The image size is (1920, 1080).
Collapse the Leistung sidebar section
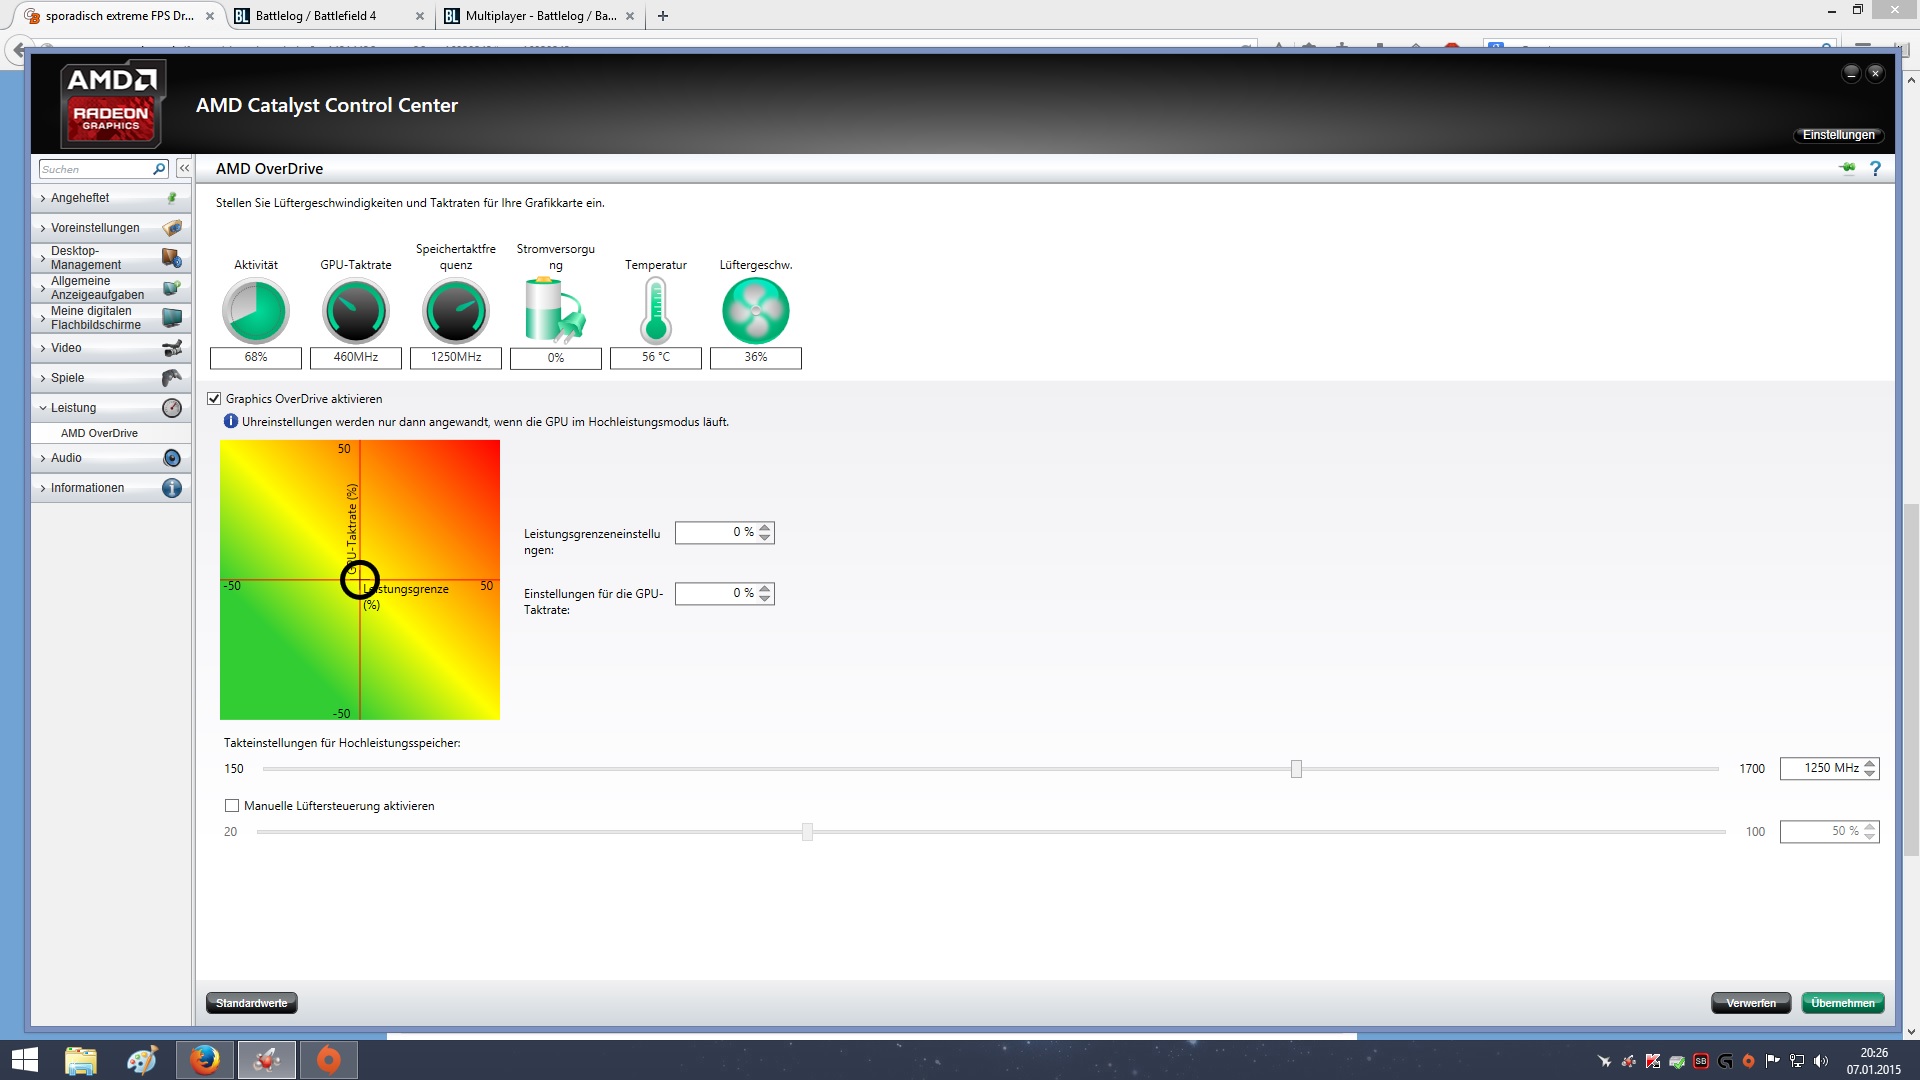tap(73, 408)
